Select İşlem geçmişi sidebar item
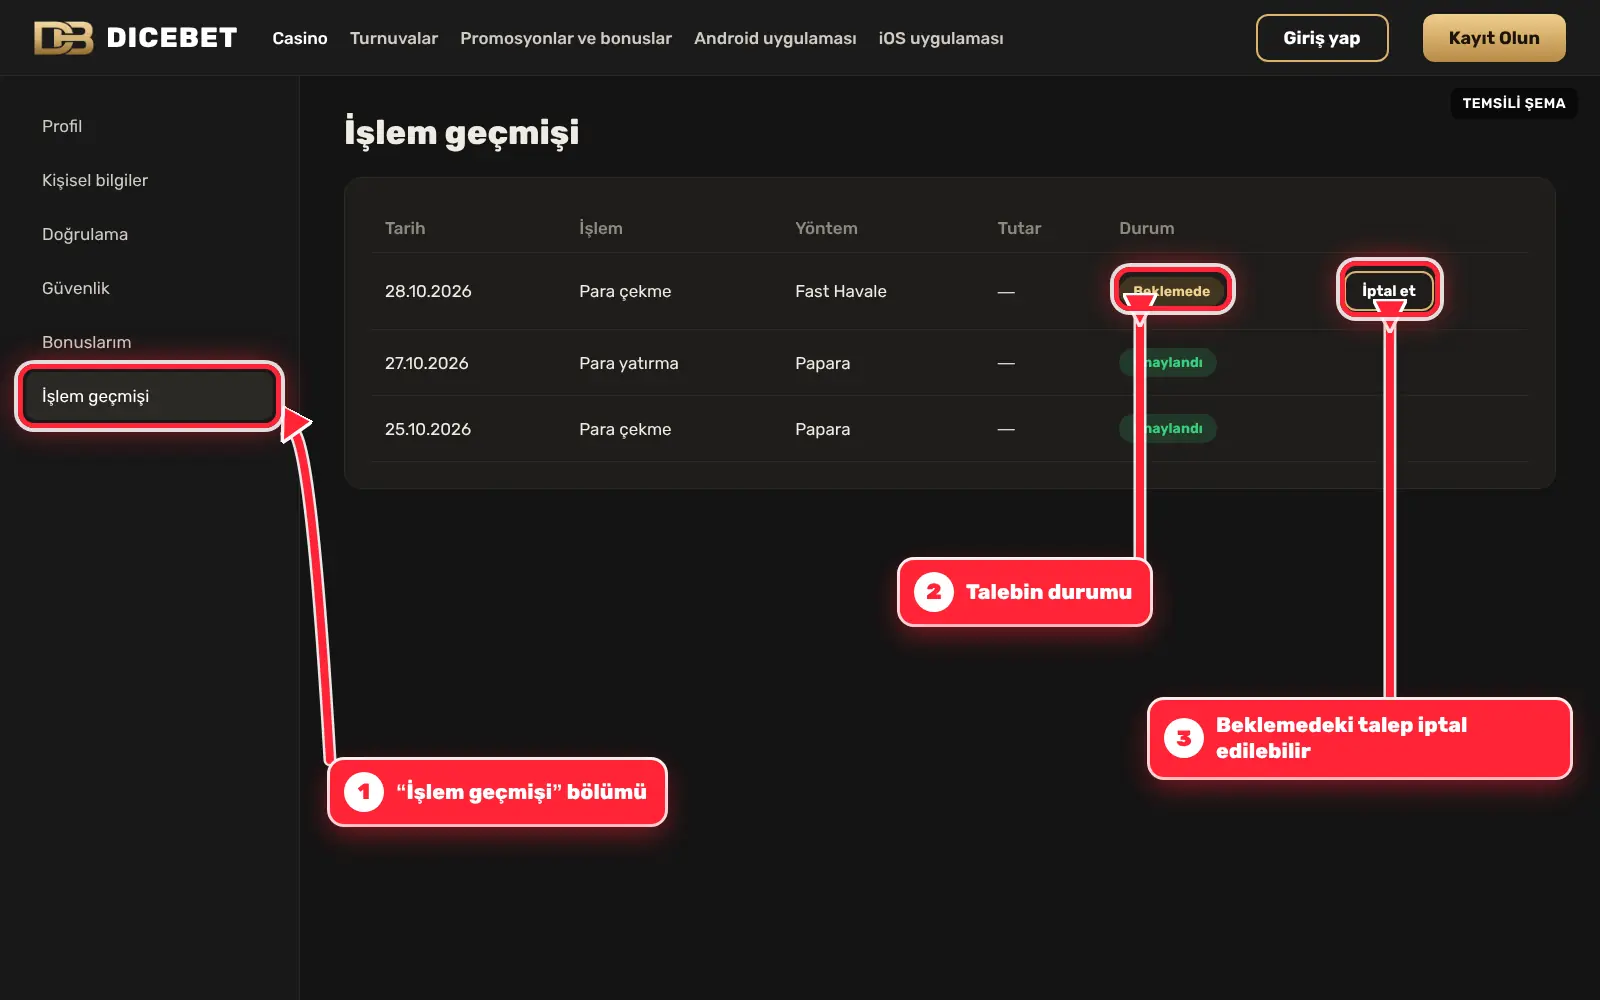 (149, 396)
